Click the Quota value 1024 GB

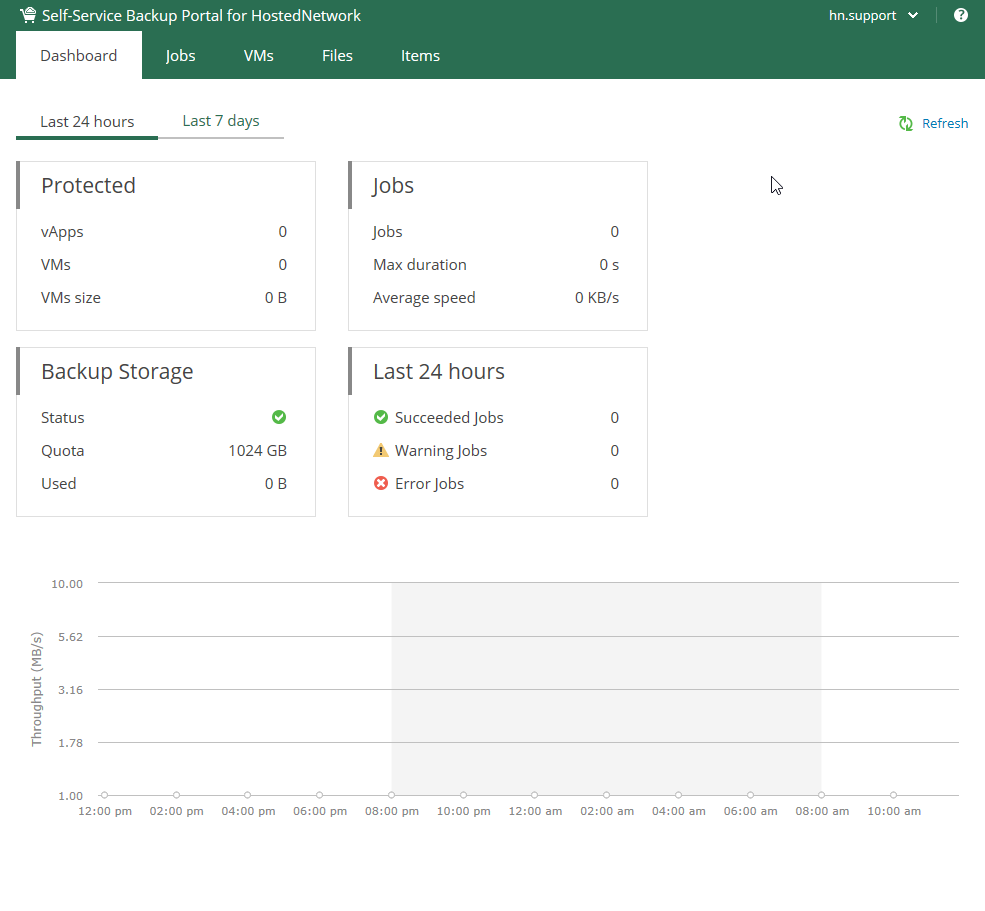258,450
